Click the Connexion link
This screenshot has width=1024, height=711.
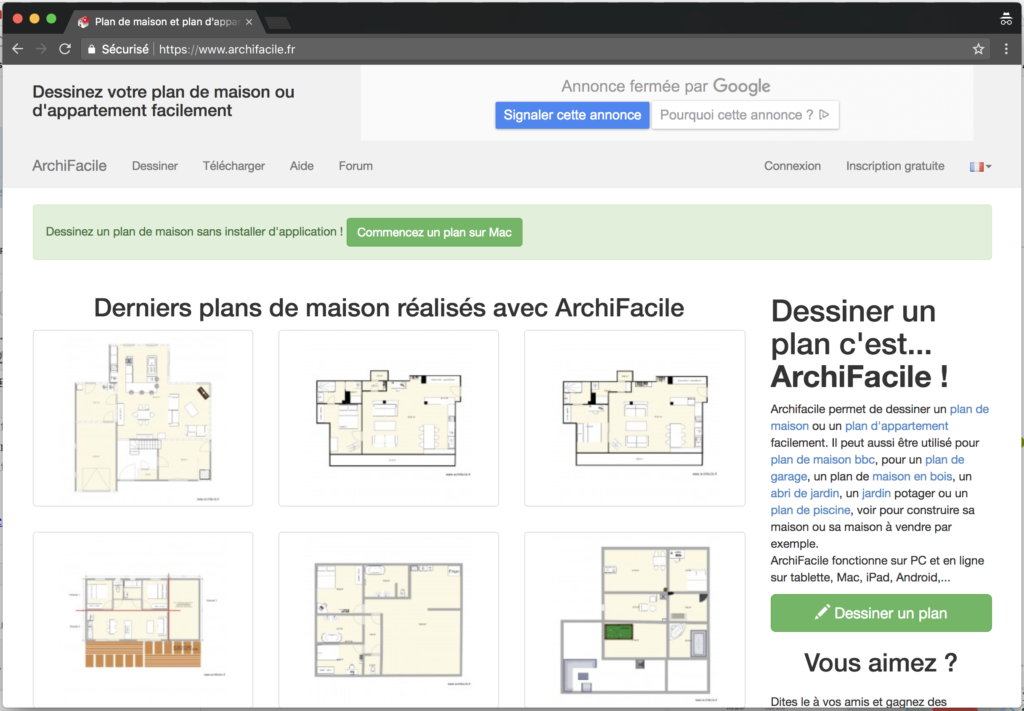tap(792, 166)
